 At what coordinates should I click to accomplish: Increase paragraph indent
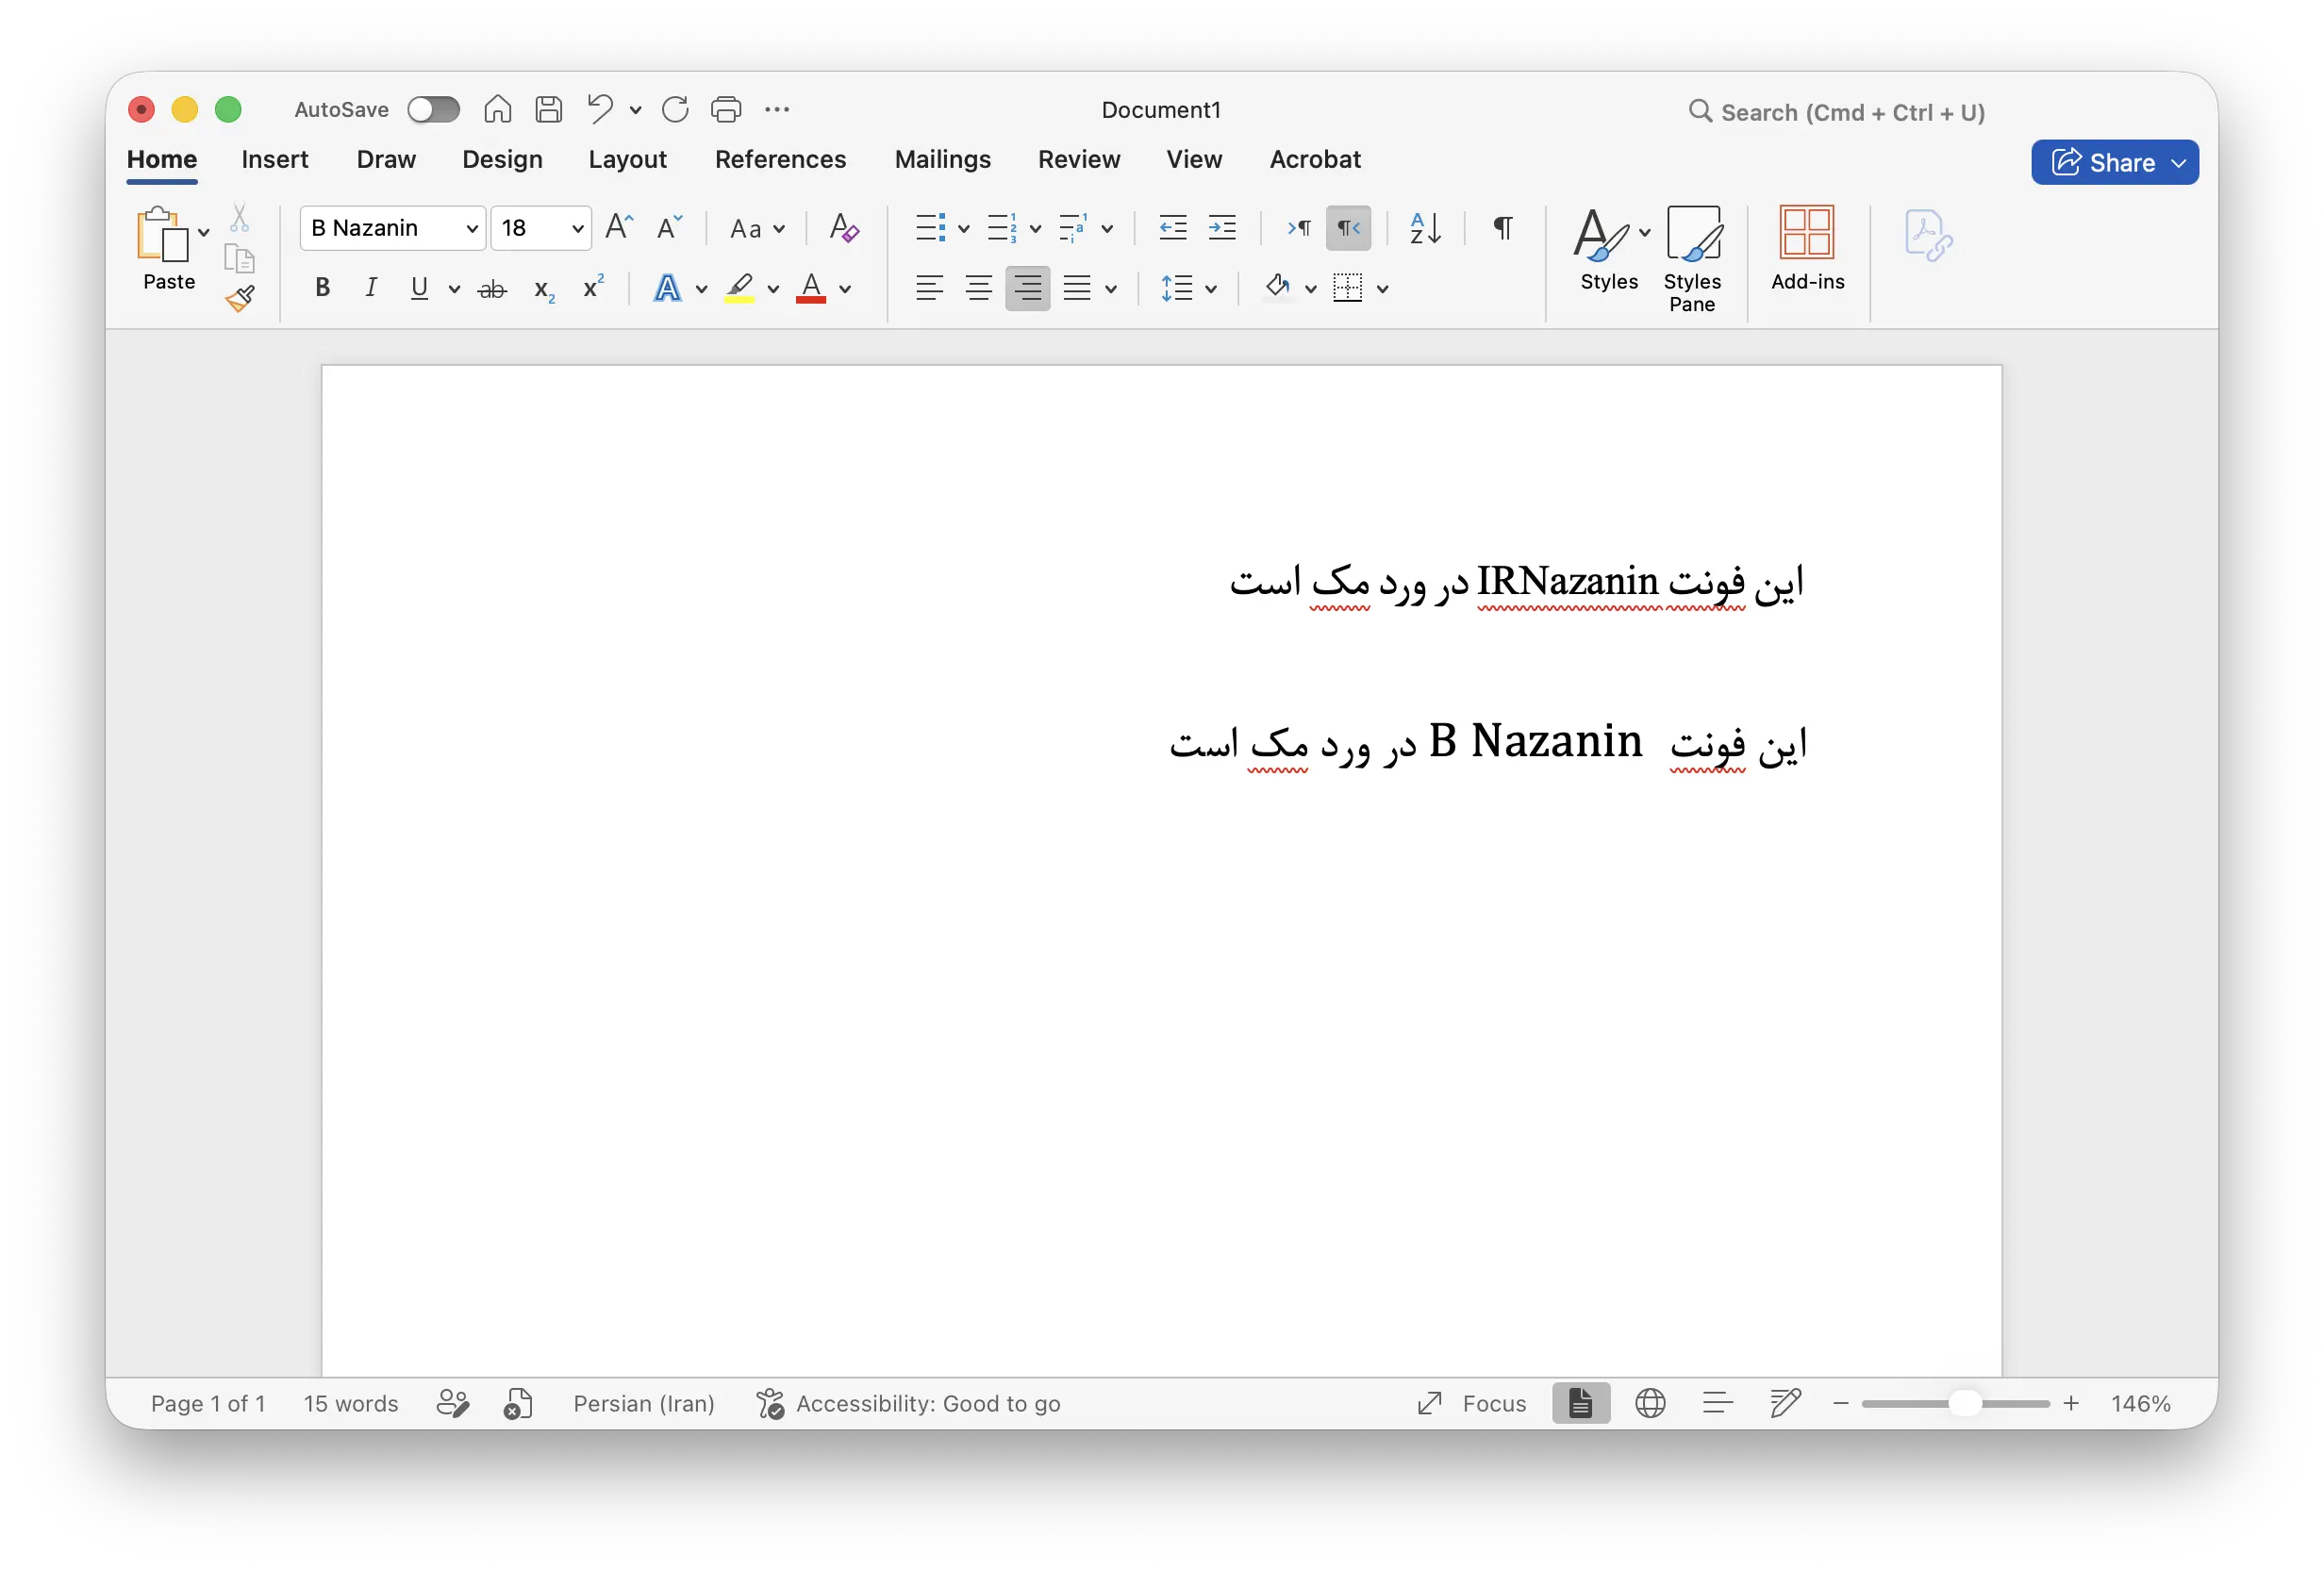coord(1222,228)
